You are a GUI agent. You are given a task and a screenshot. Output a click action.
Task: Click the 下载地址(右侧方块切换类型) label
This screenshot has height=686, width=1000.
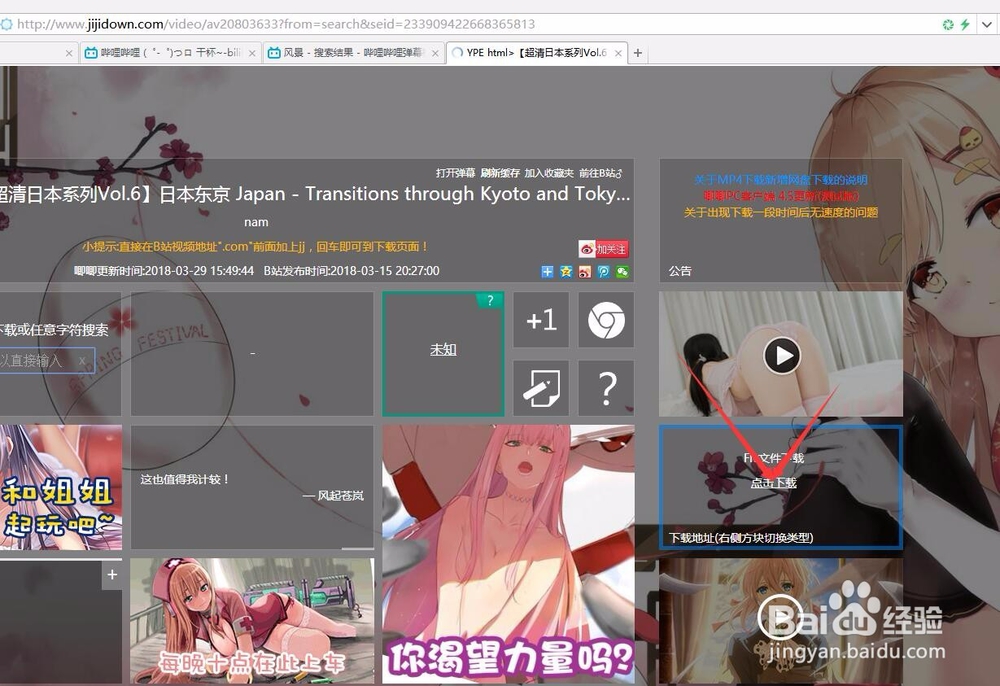click(740, 537)
